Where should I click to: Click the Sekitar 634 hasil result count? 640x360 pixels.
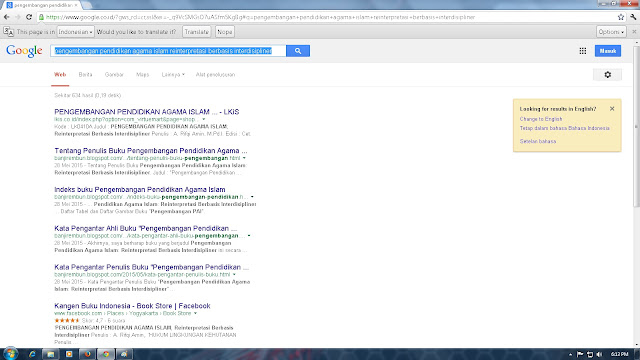(87, 95)
